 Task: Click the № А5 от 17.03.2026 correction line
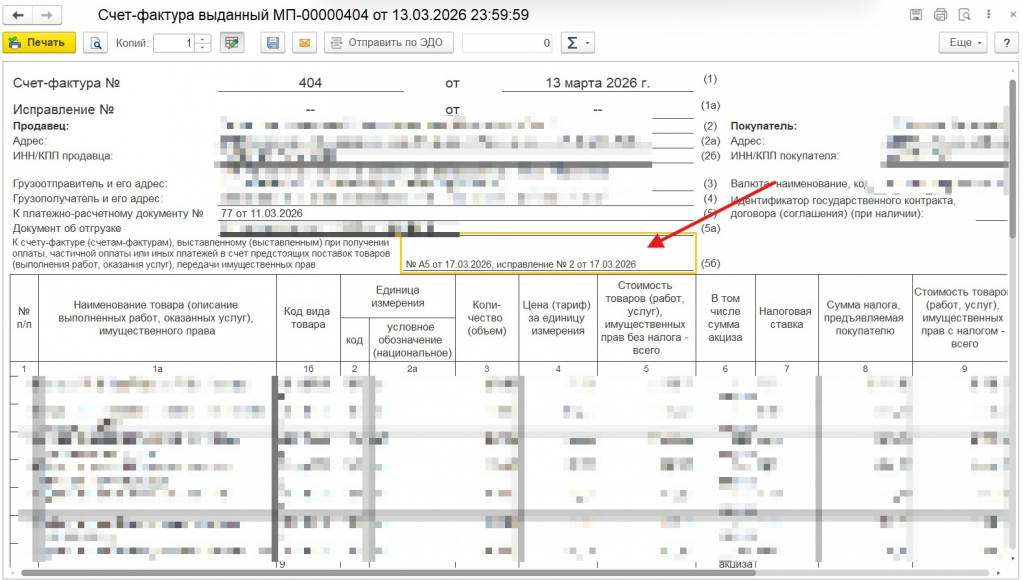click(521, 264)
